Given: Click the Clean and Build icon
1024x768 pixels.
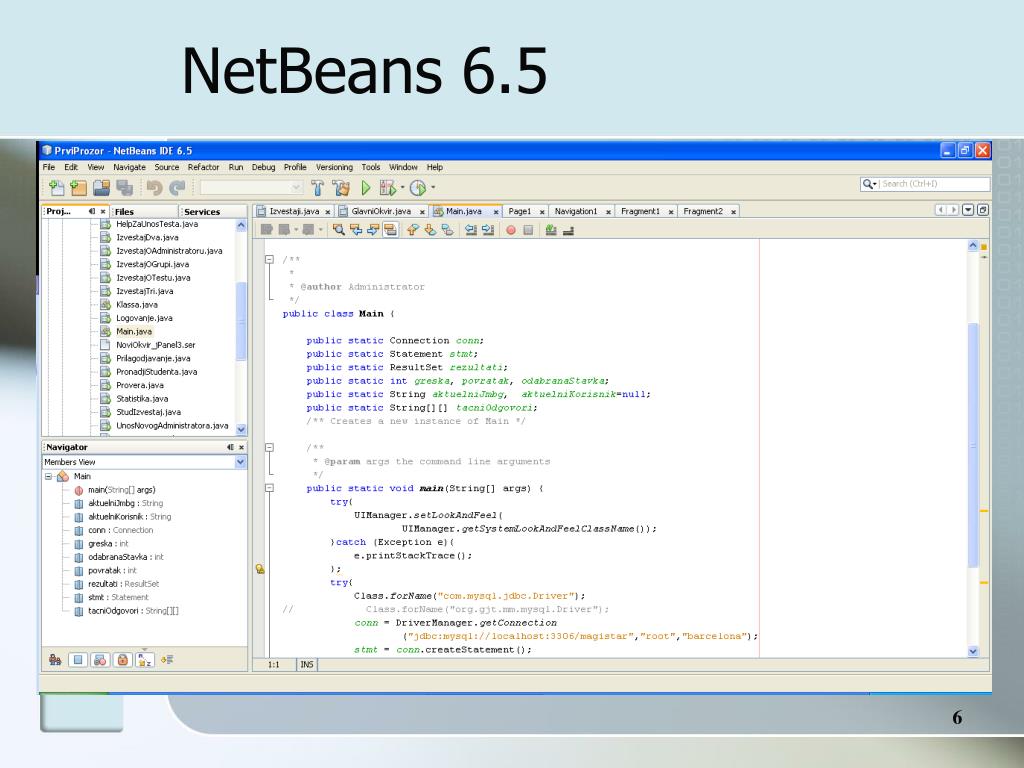Looking at the screenshot, I should (341, 188).
